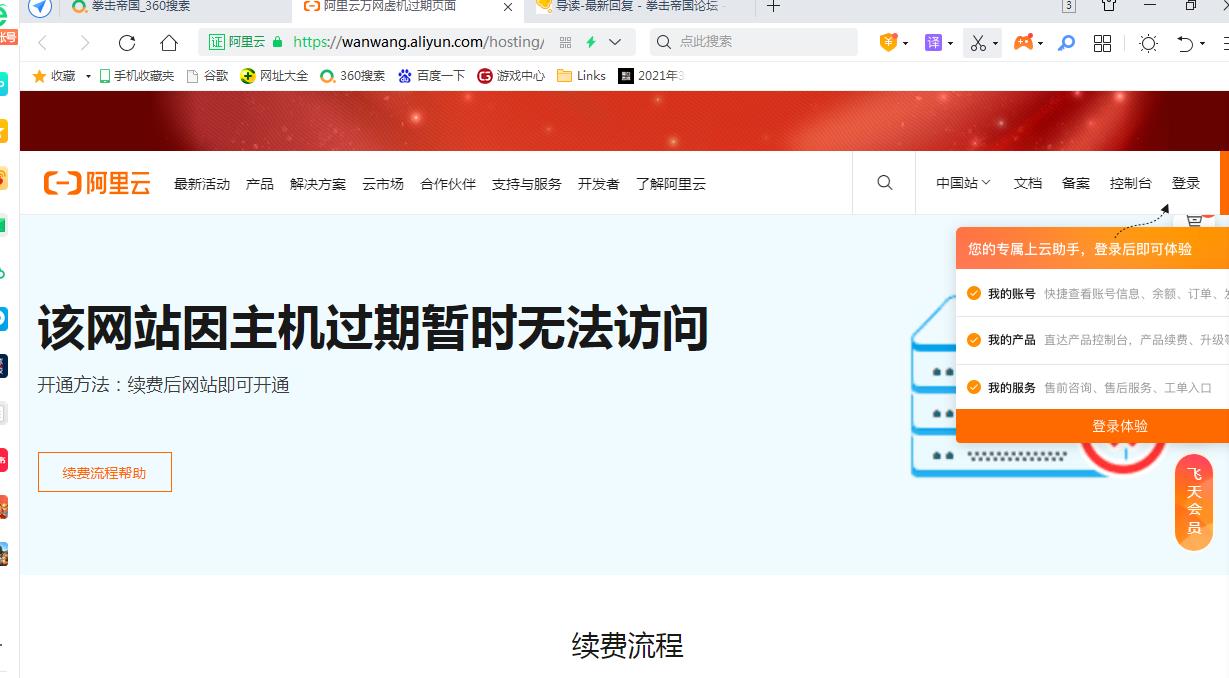Go forward using the browser forward arrow
The height and width of the screenshot is (678, 1229).
pyautogui.click(x=85, y=43)
